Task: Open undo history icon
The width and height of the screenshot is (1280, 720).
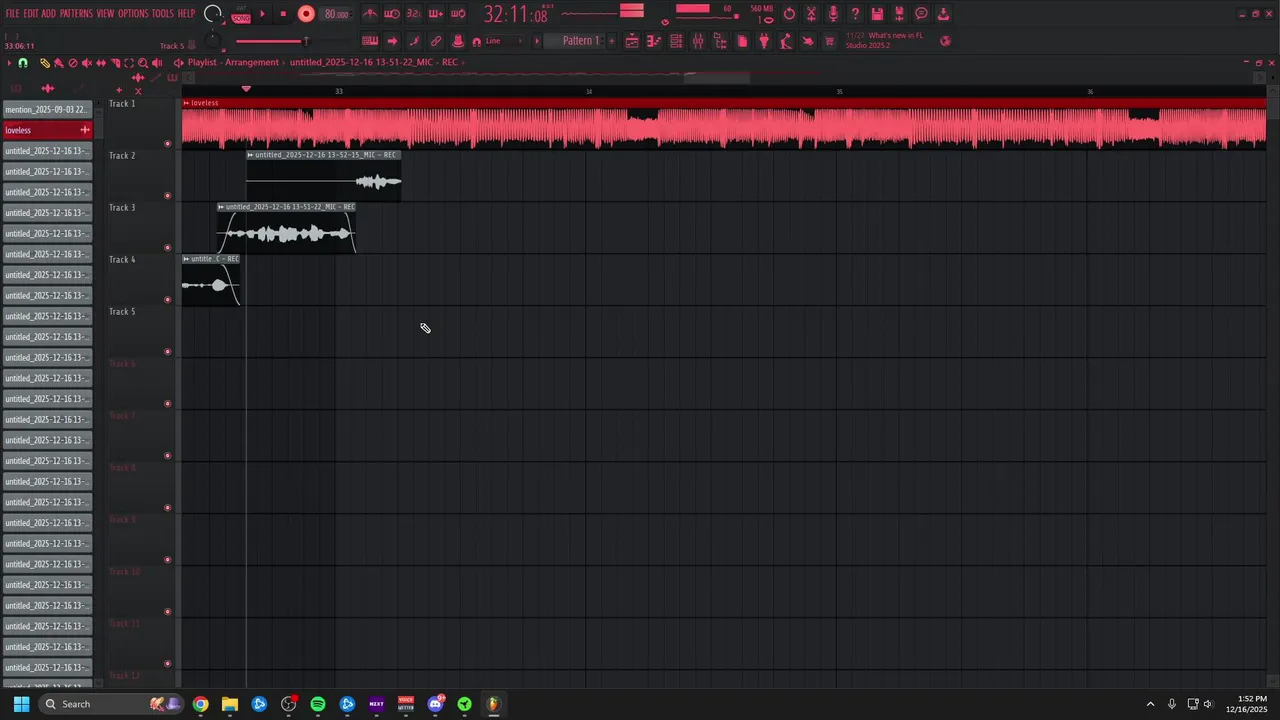Action: coord(789,14)
